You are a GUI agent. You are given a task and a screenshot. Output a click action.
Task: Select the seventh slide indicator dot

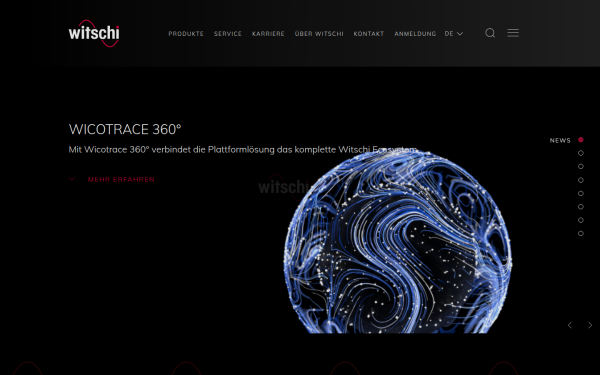click(x=580, y=220)
